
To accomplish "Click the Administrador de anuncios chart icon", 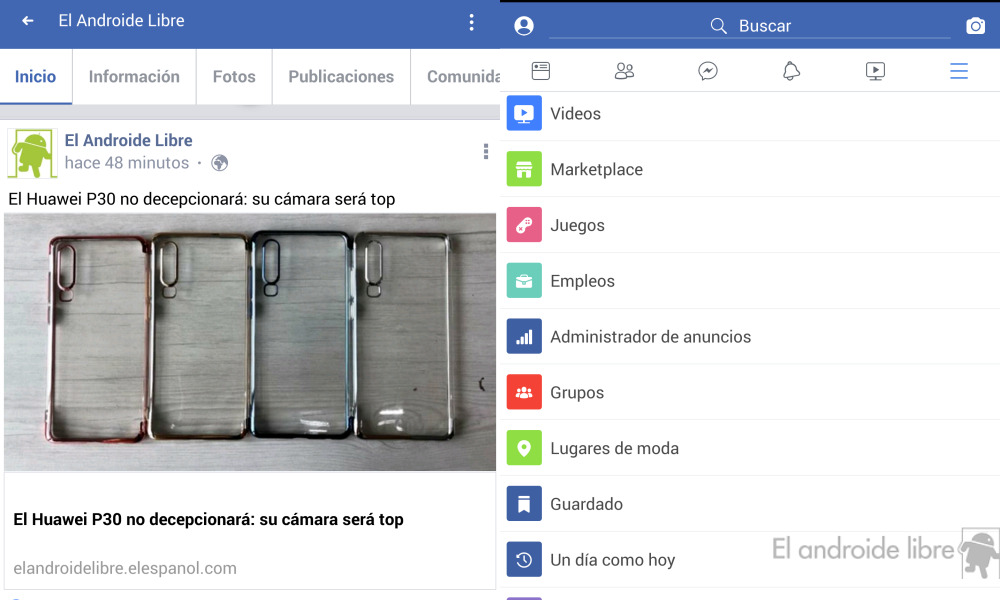I will (x=524, y=336).
